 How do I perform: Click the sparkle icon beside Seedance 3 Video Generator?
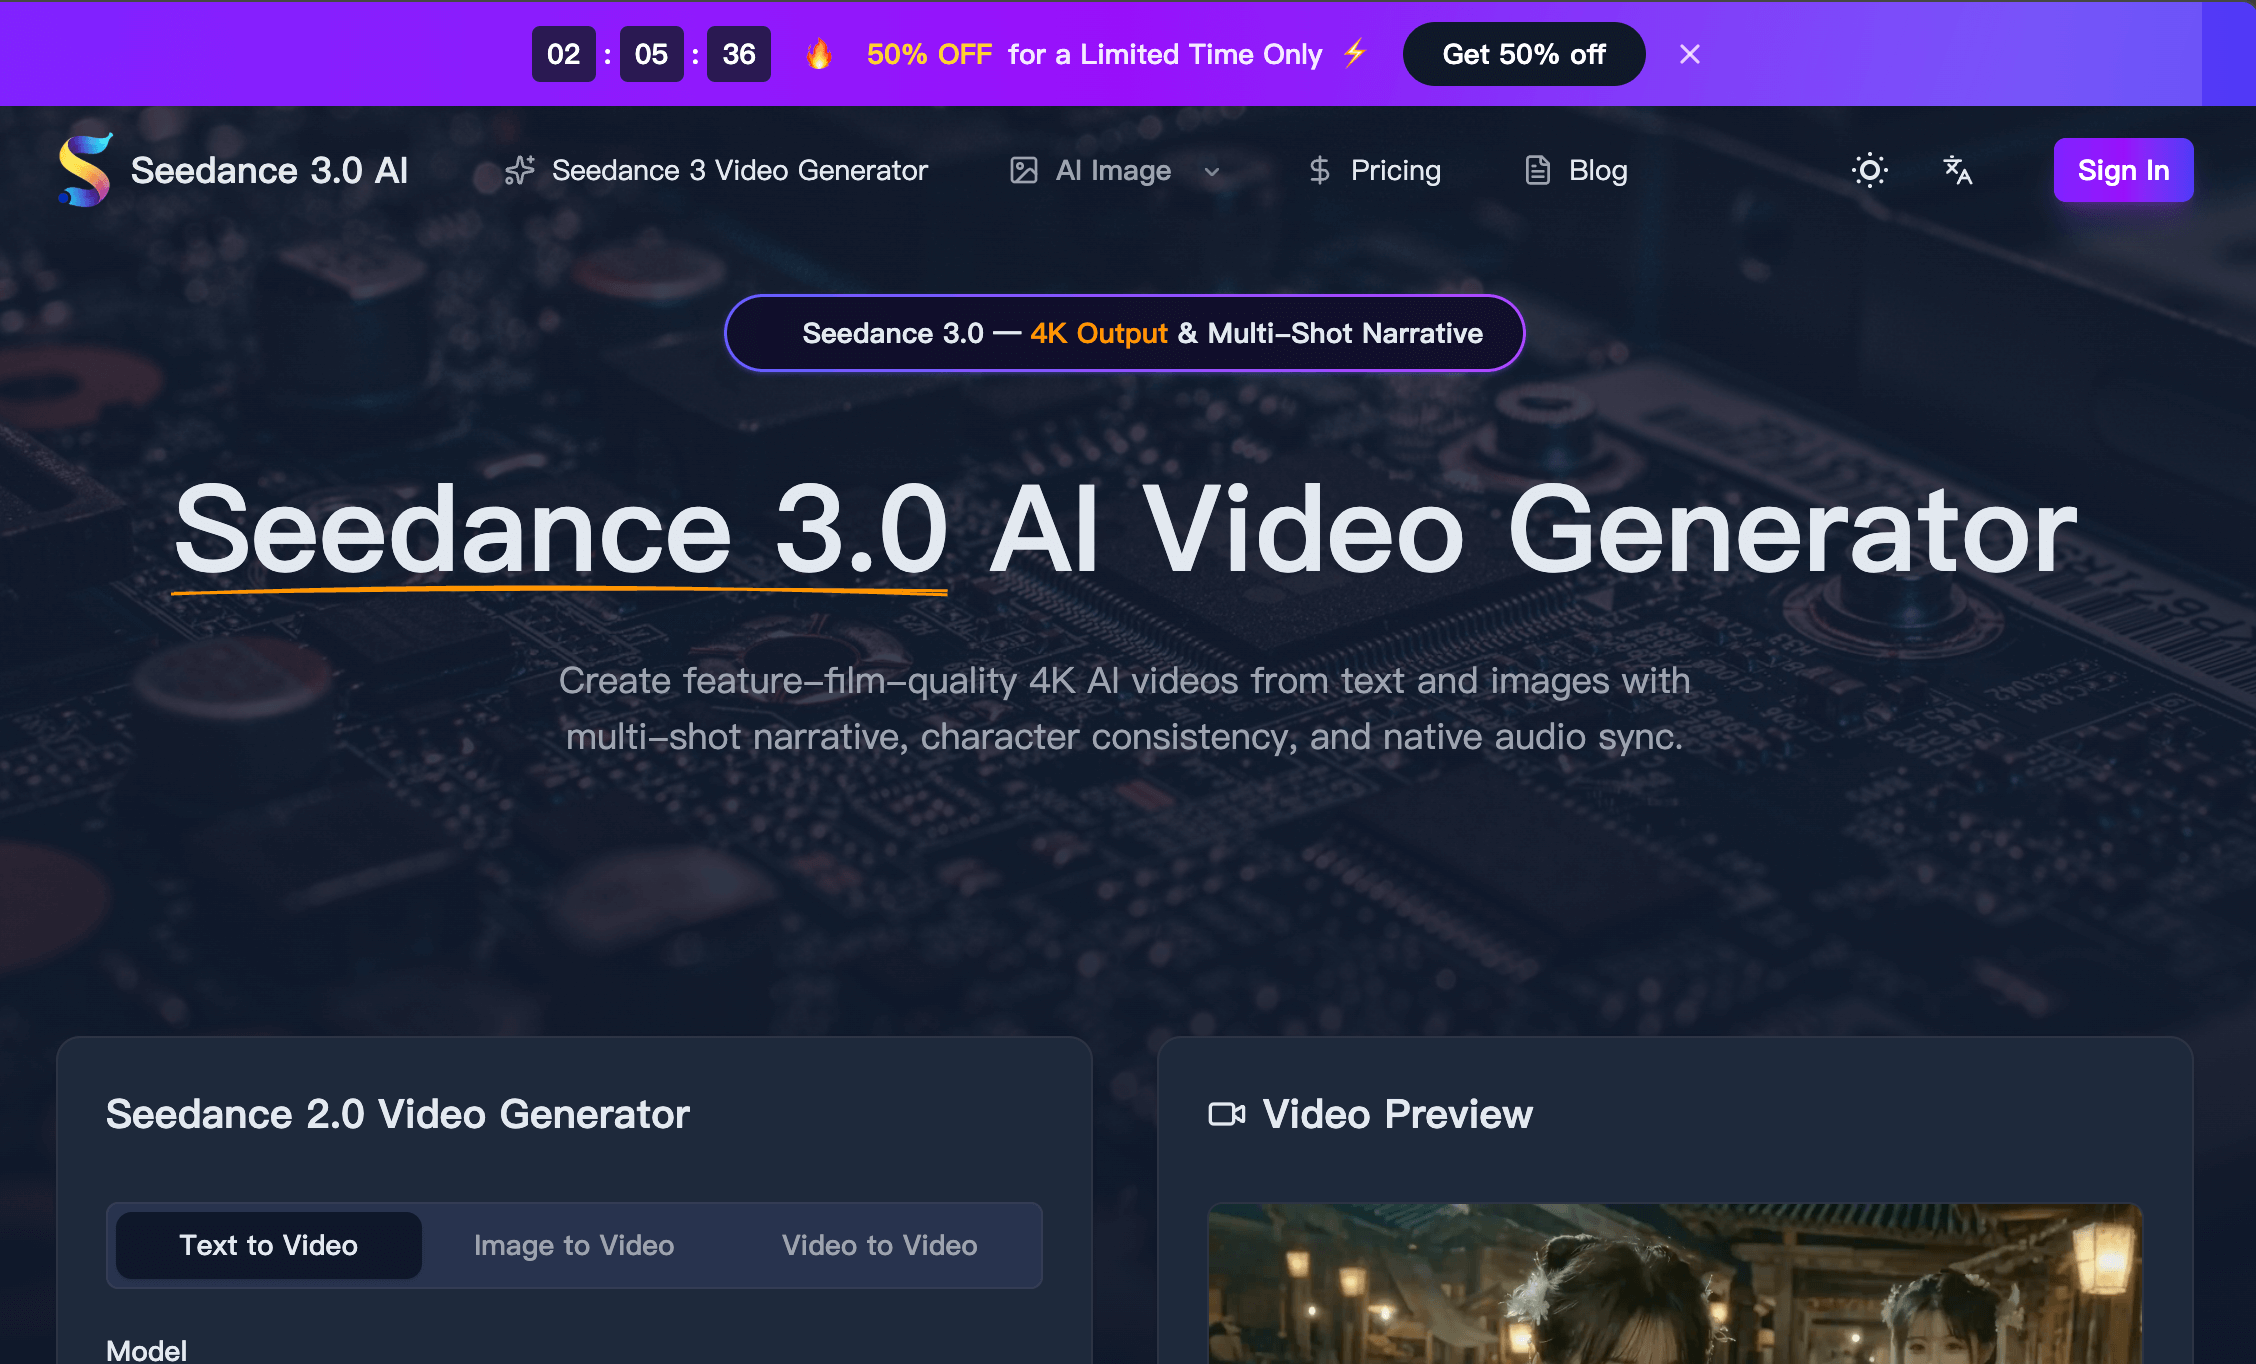519,170
